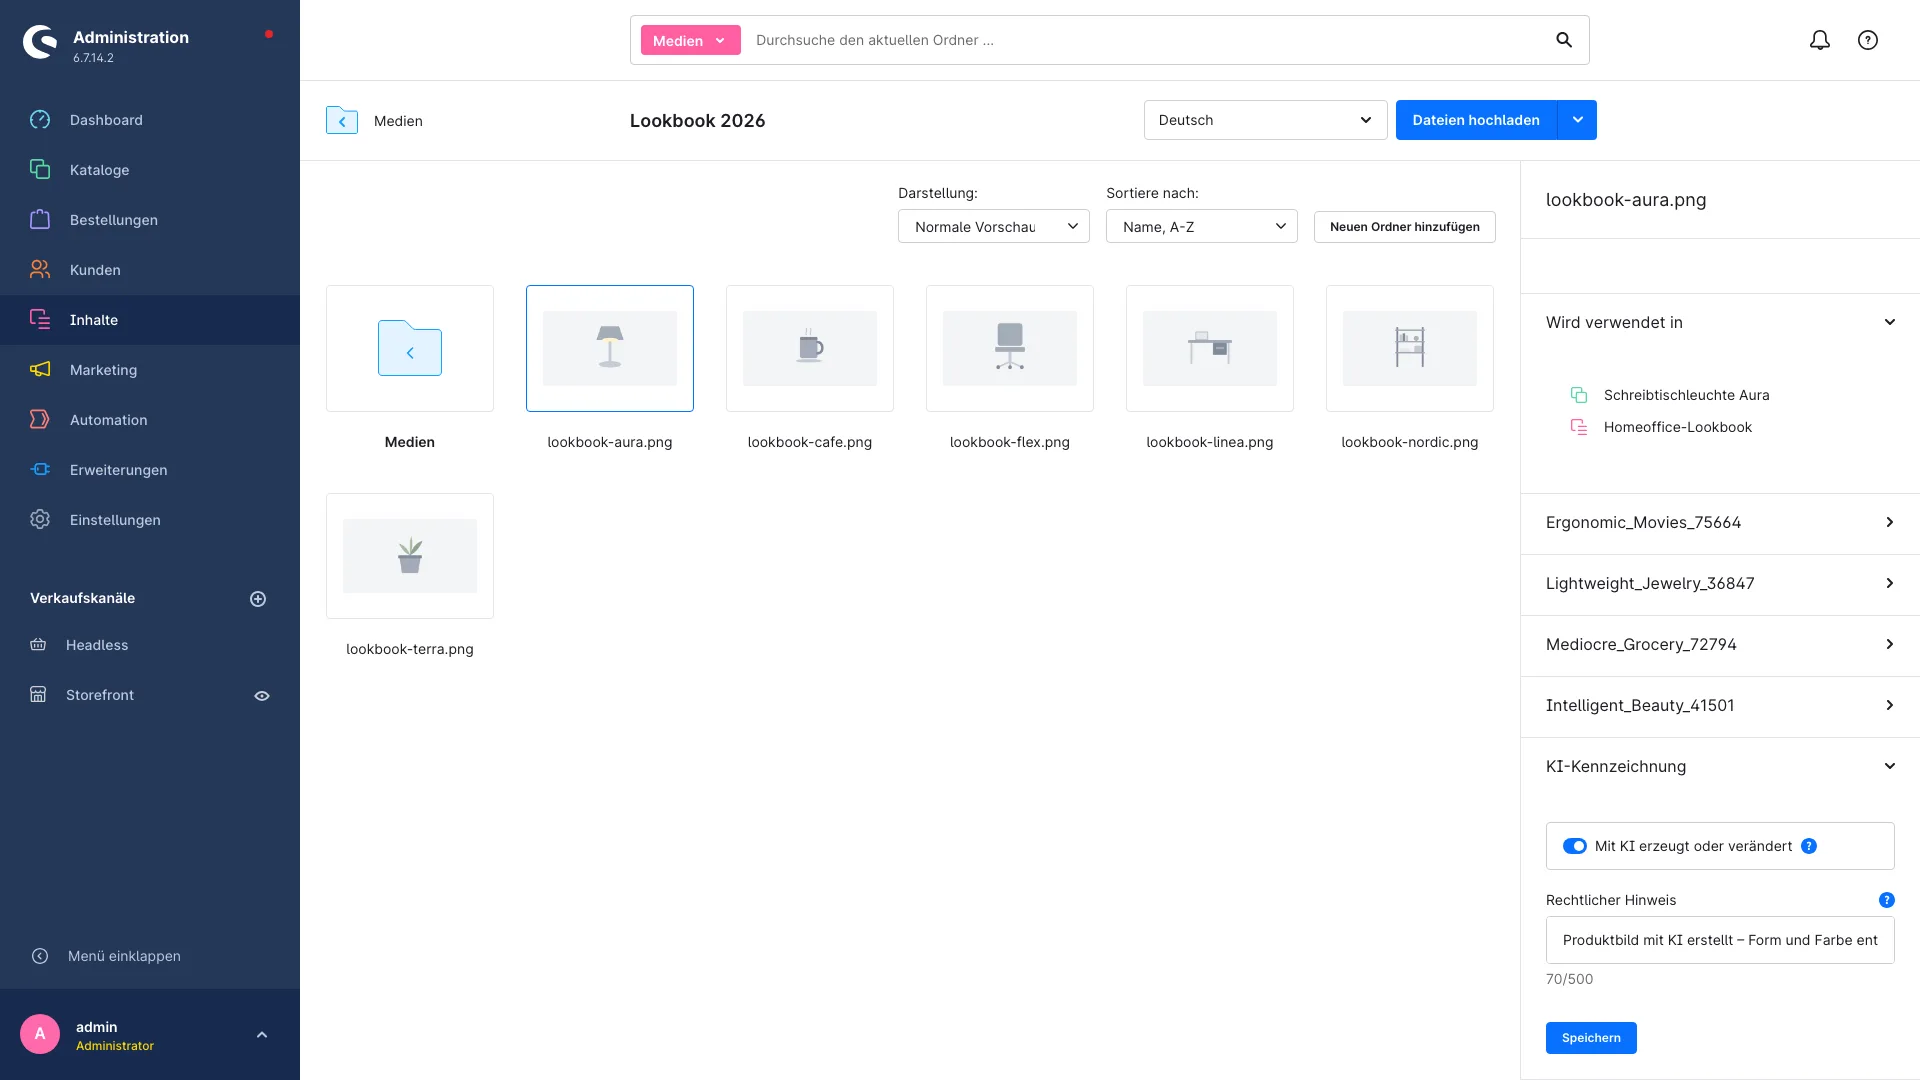Screen dimensions: 1920x1080
Task: Click Neuen Ordner hinzufügen button
Action: click(1405, 227)
